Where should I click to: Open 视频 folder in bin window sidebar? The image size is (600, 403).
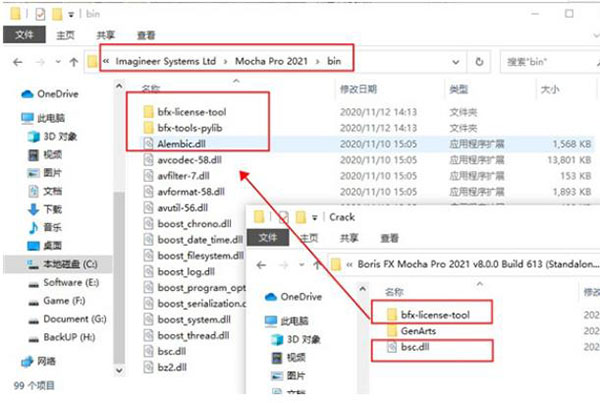[x=45, y=155]
